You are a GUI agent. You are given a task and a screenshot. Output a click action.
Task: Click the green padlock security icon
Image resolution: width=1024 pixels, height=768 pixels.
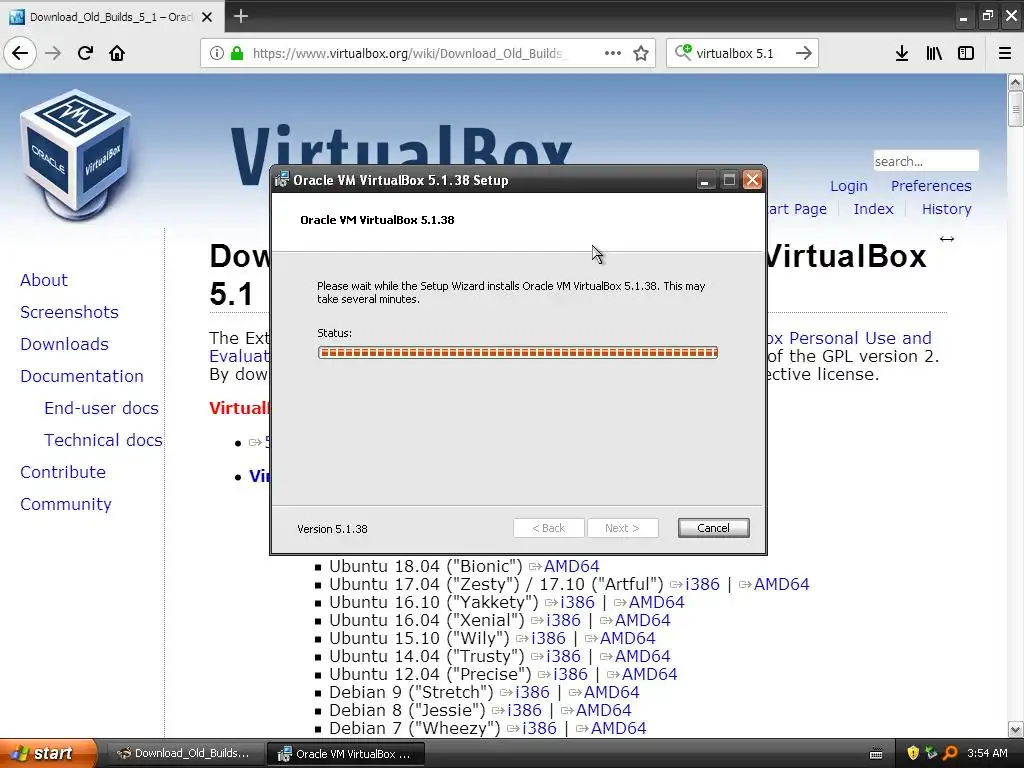[237, 53]
